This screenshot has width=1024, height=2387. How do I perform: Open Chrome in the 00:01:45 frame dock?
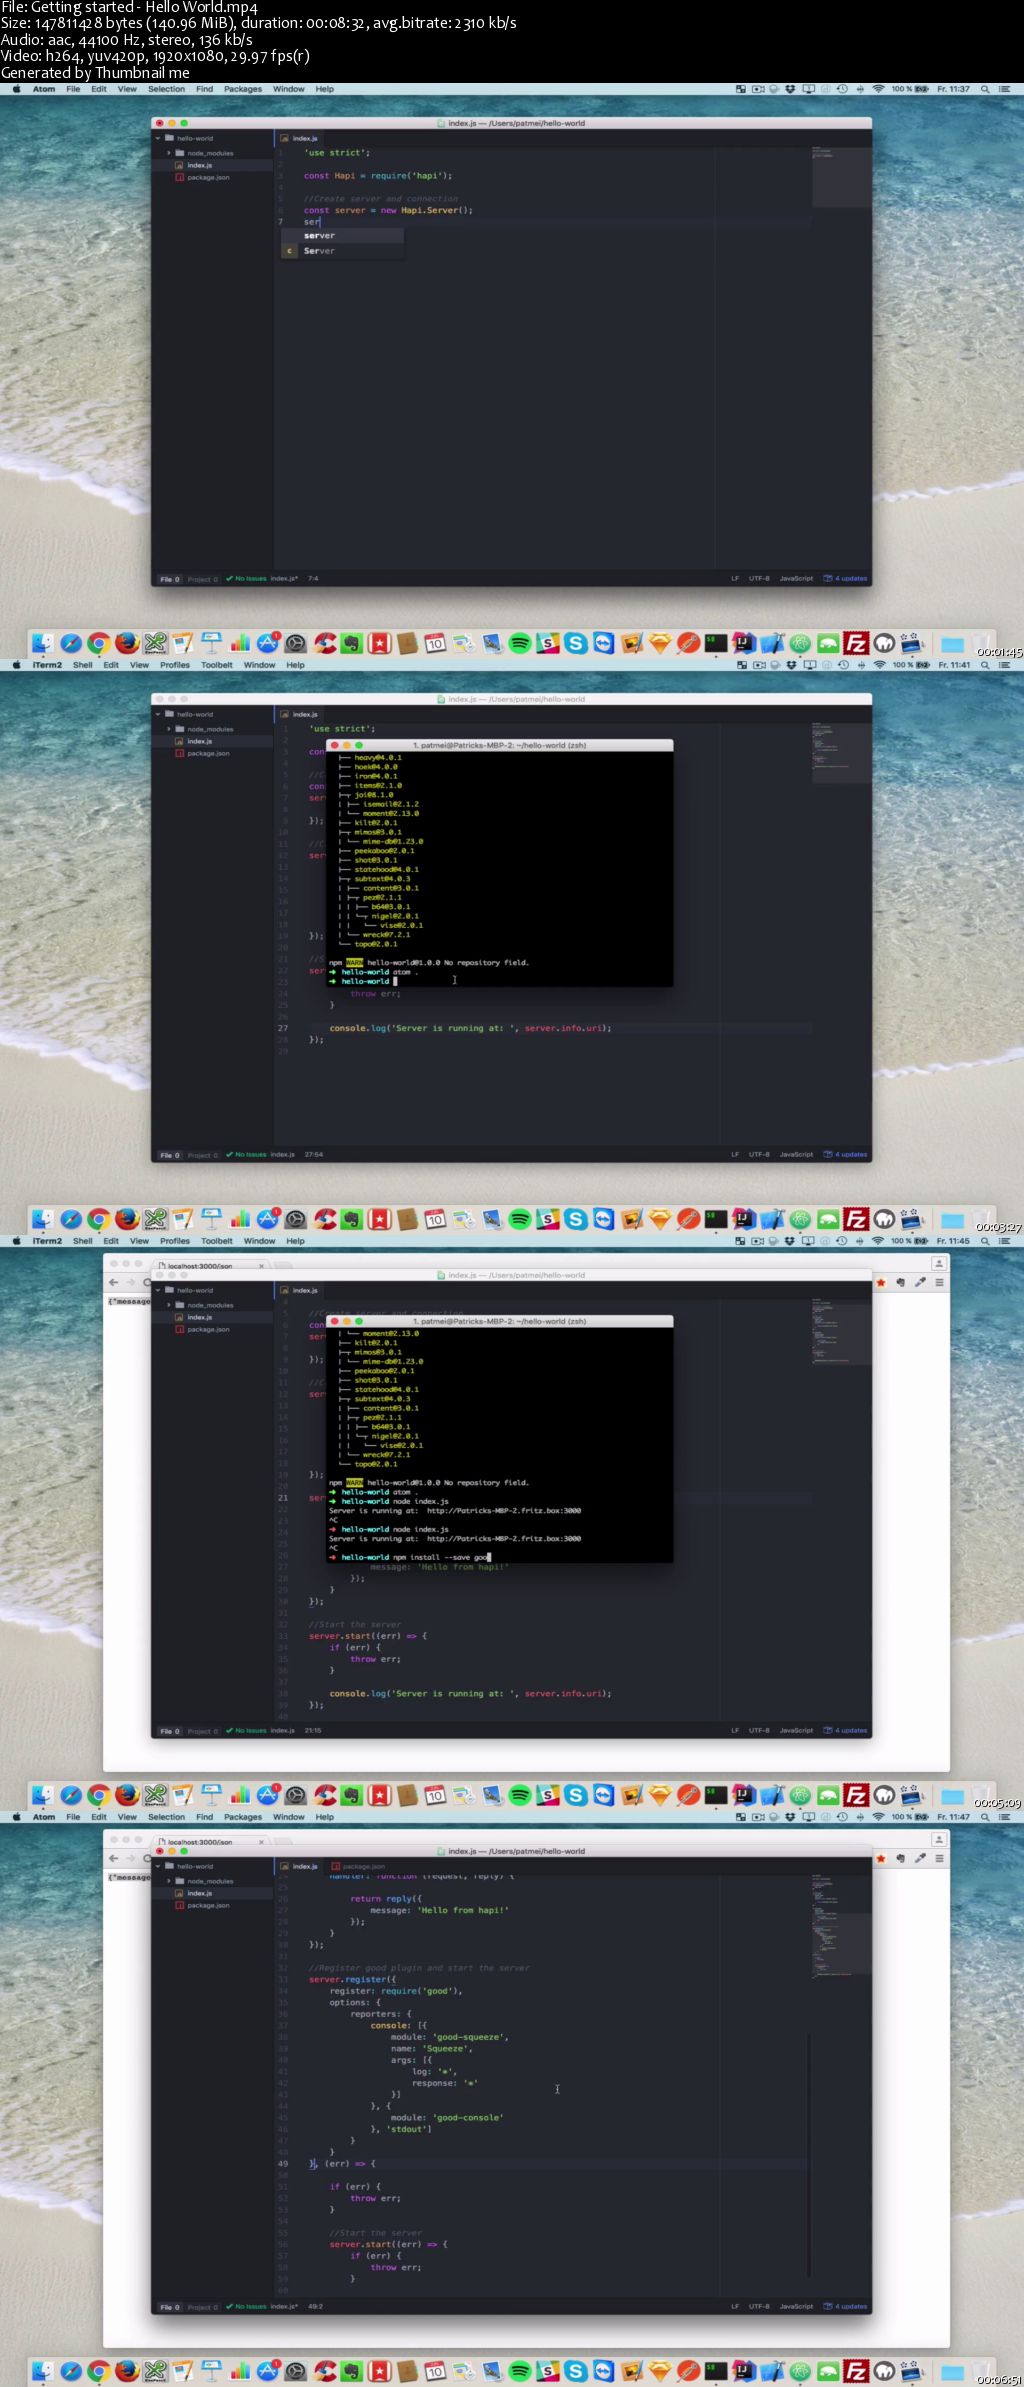point(98,643)
